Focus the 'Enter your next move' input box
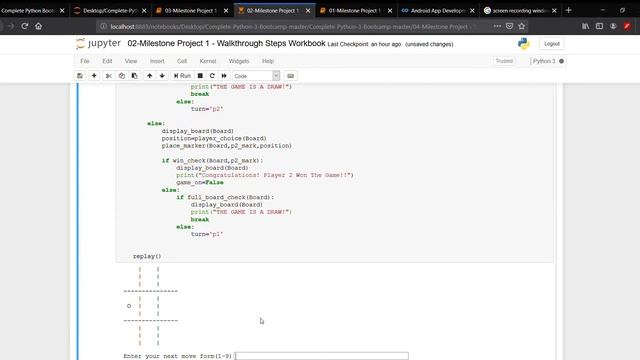The image size is (640, 360). coord(321,356)
